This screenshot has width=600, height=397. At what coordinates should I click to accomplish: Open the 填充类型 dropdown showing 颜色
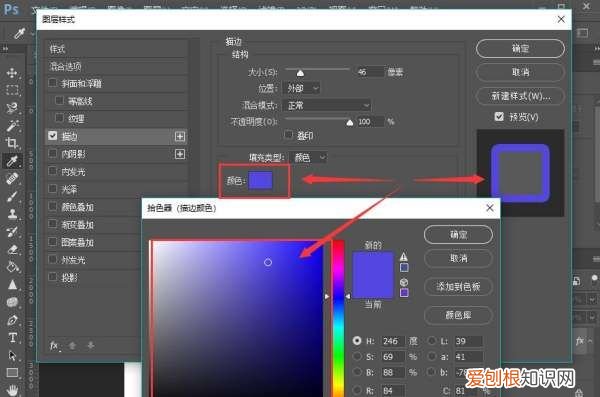[308, 157]
